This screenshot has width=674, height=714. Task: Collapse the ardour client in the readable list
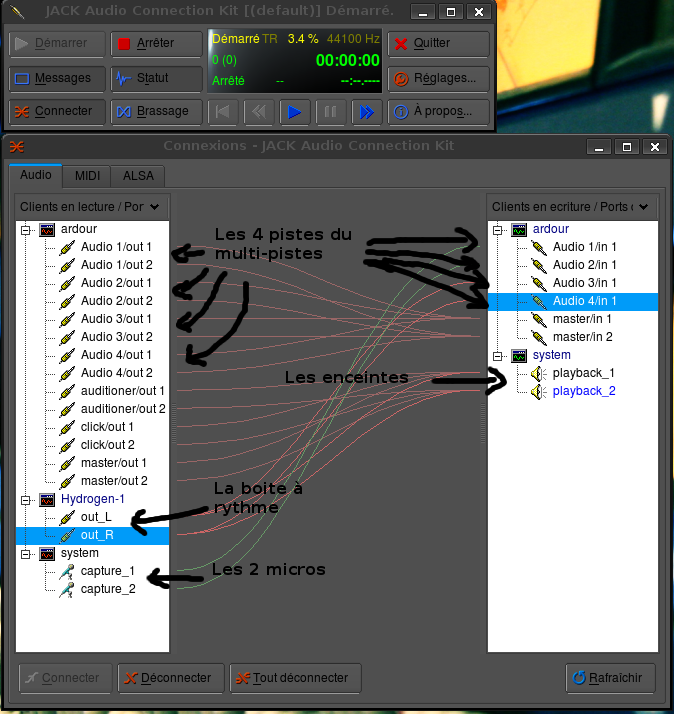pyautogui.click(x=26, y=230)
